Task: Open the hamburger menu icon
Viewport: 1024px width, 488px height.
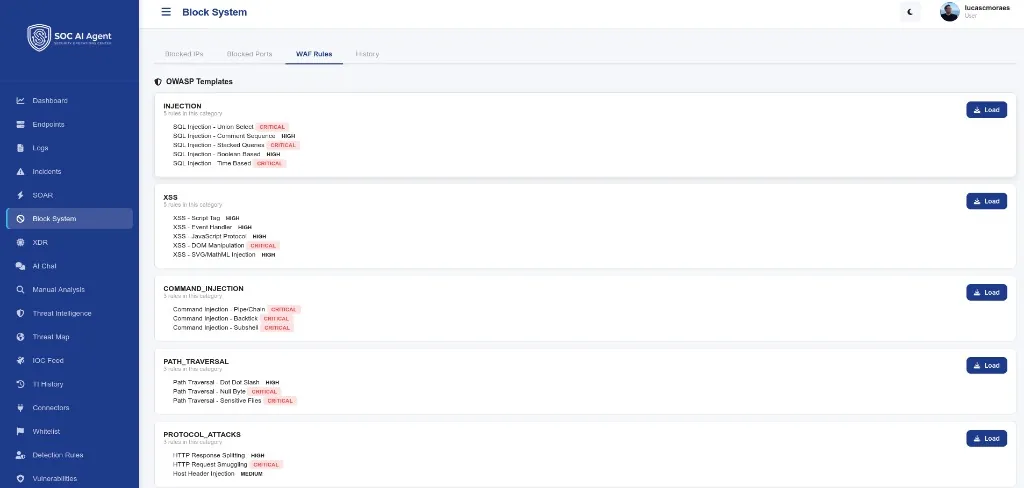Action: 166,12
